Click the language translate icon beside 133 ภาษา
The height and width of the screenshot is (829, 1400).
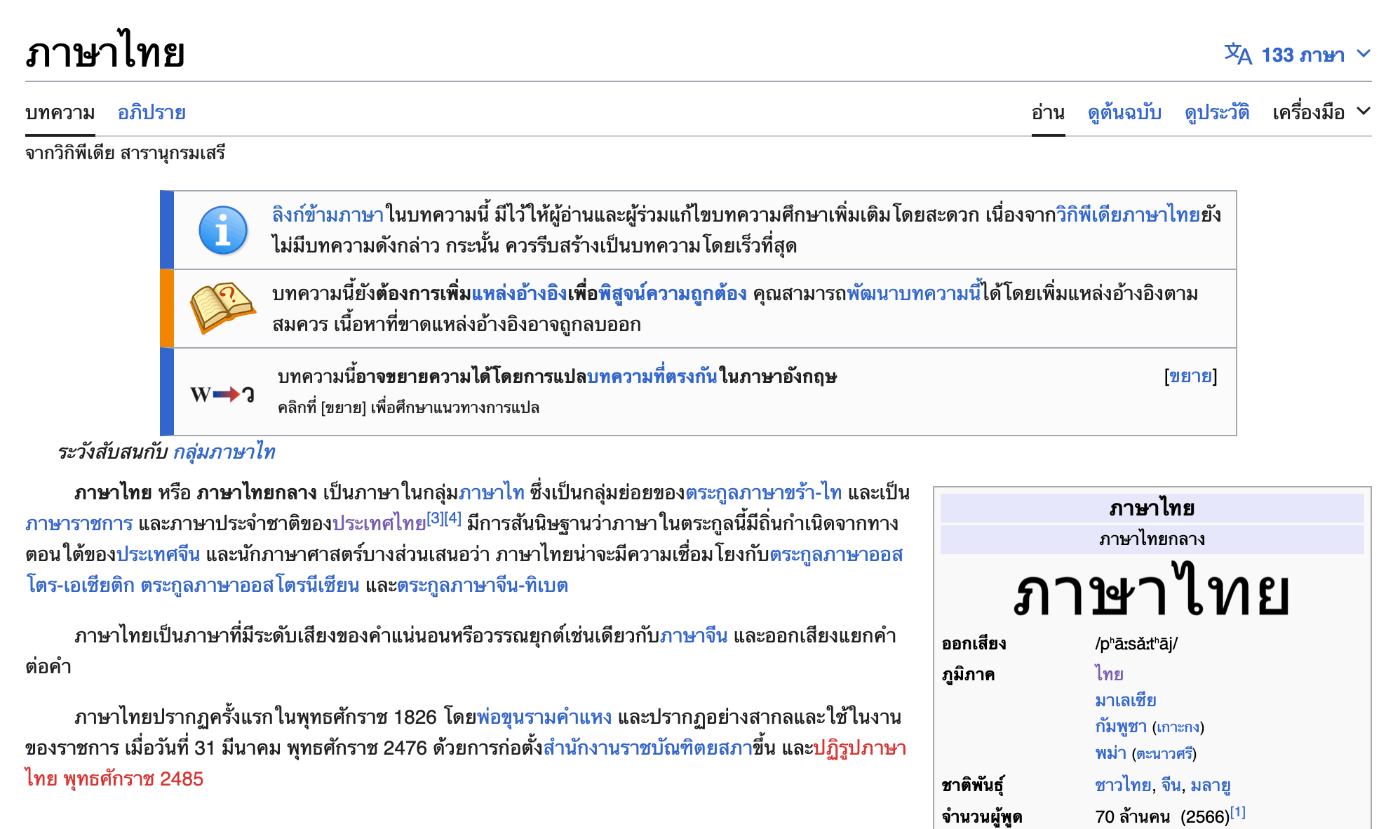click(x=1238, y=54)
